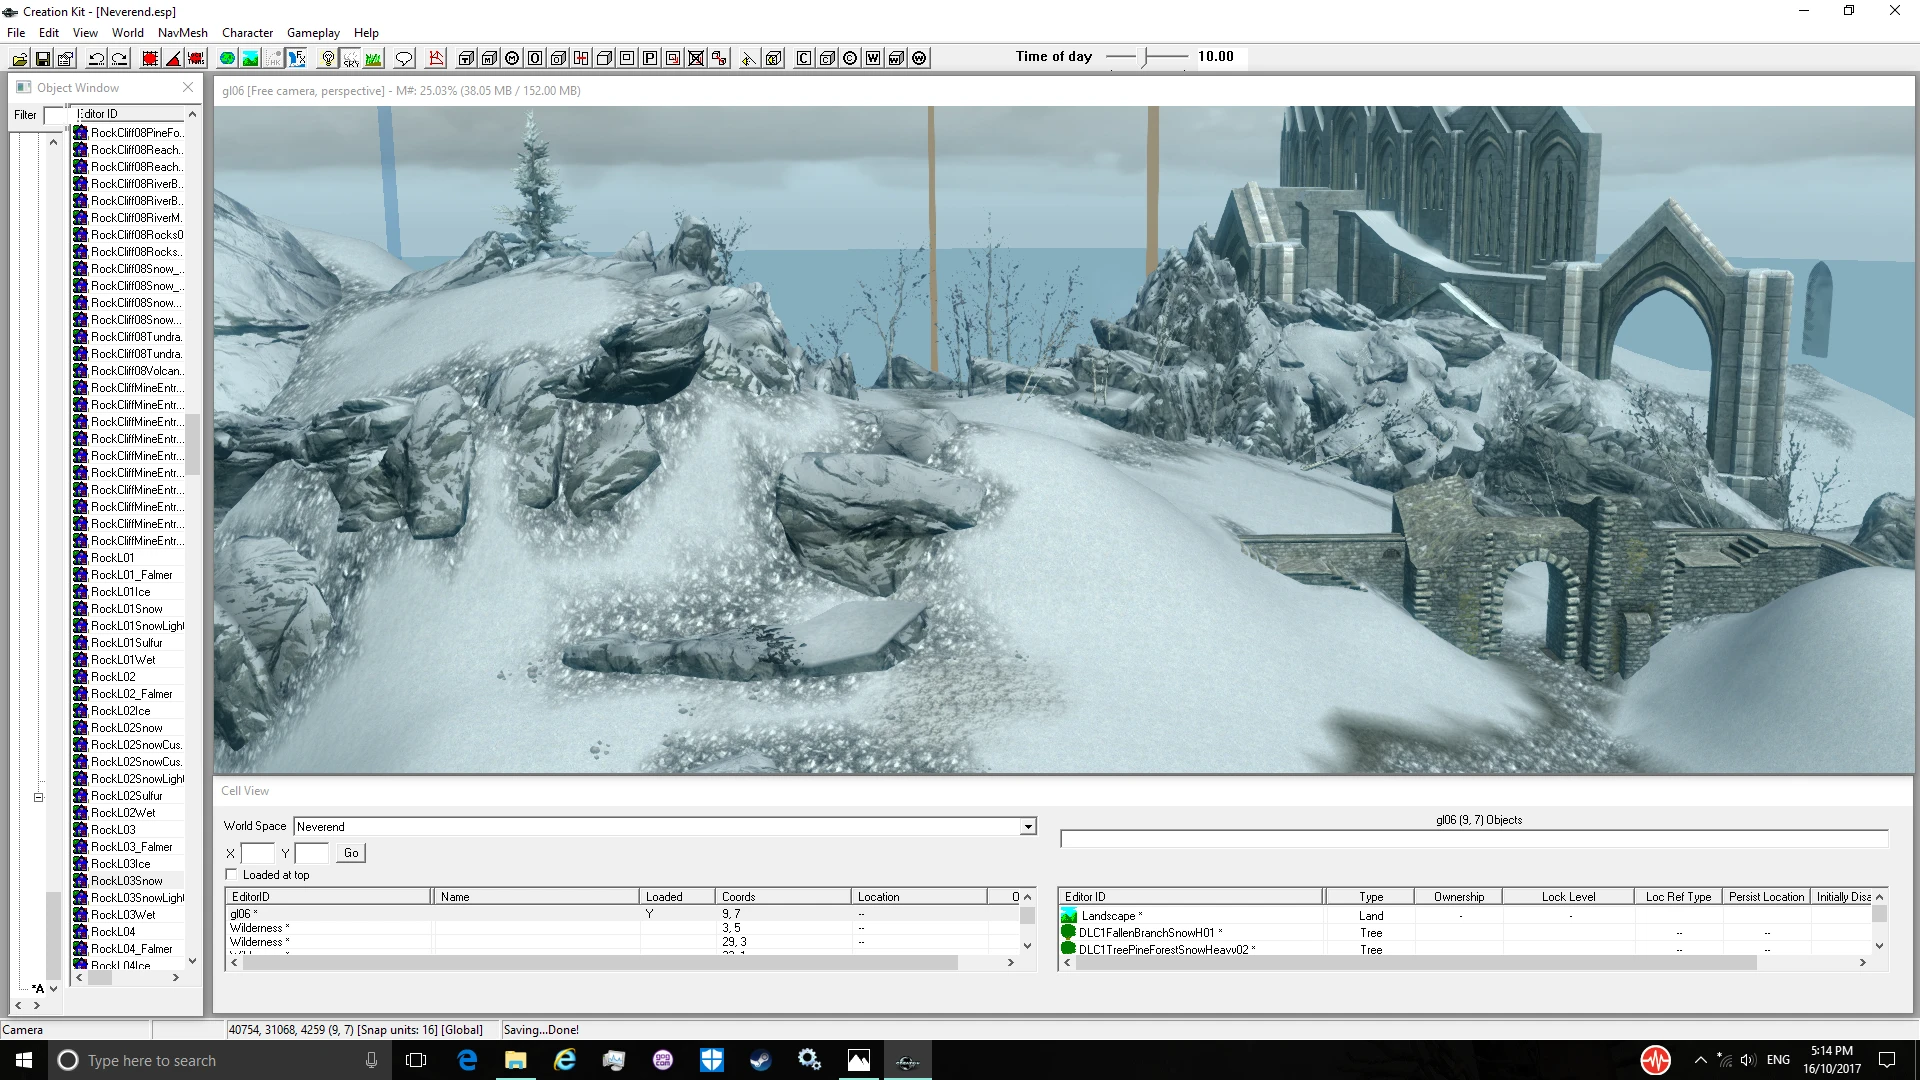Sort cell list by Location column
1920x1080 pixels.
917,897
